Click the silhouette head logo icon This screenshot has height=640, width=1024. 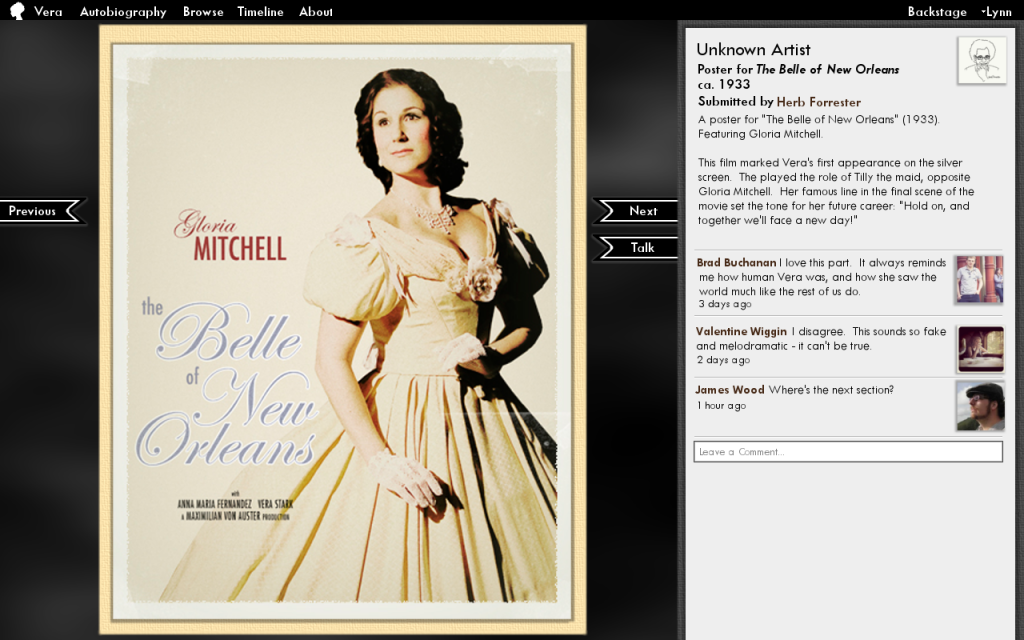17,11
